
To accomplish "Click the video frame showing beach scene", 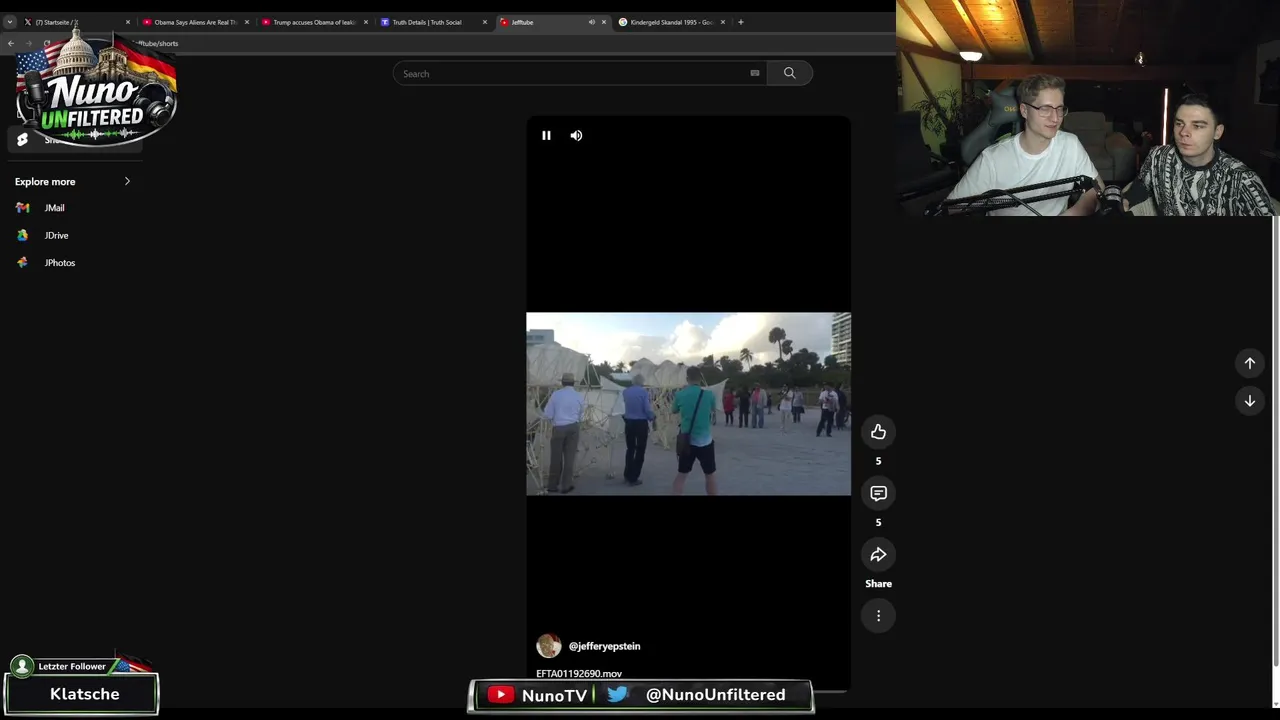I will pos(688,404).
